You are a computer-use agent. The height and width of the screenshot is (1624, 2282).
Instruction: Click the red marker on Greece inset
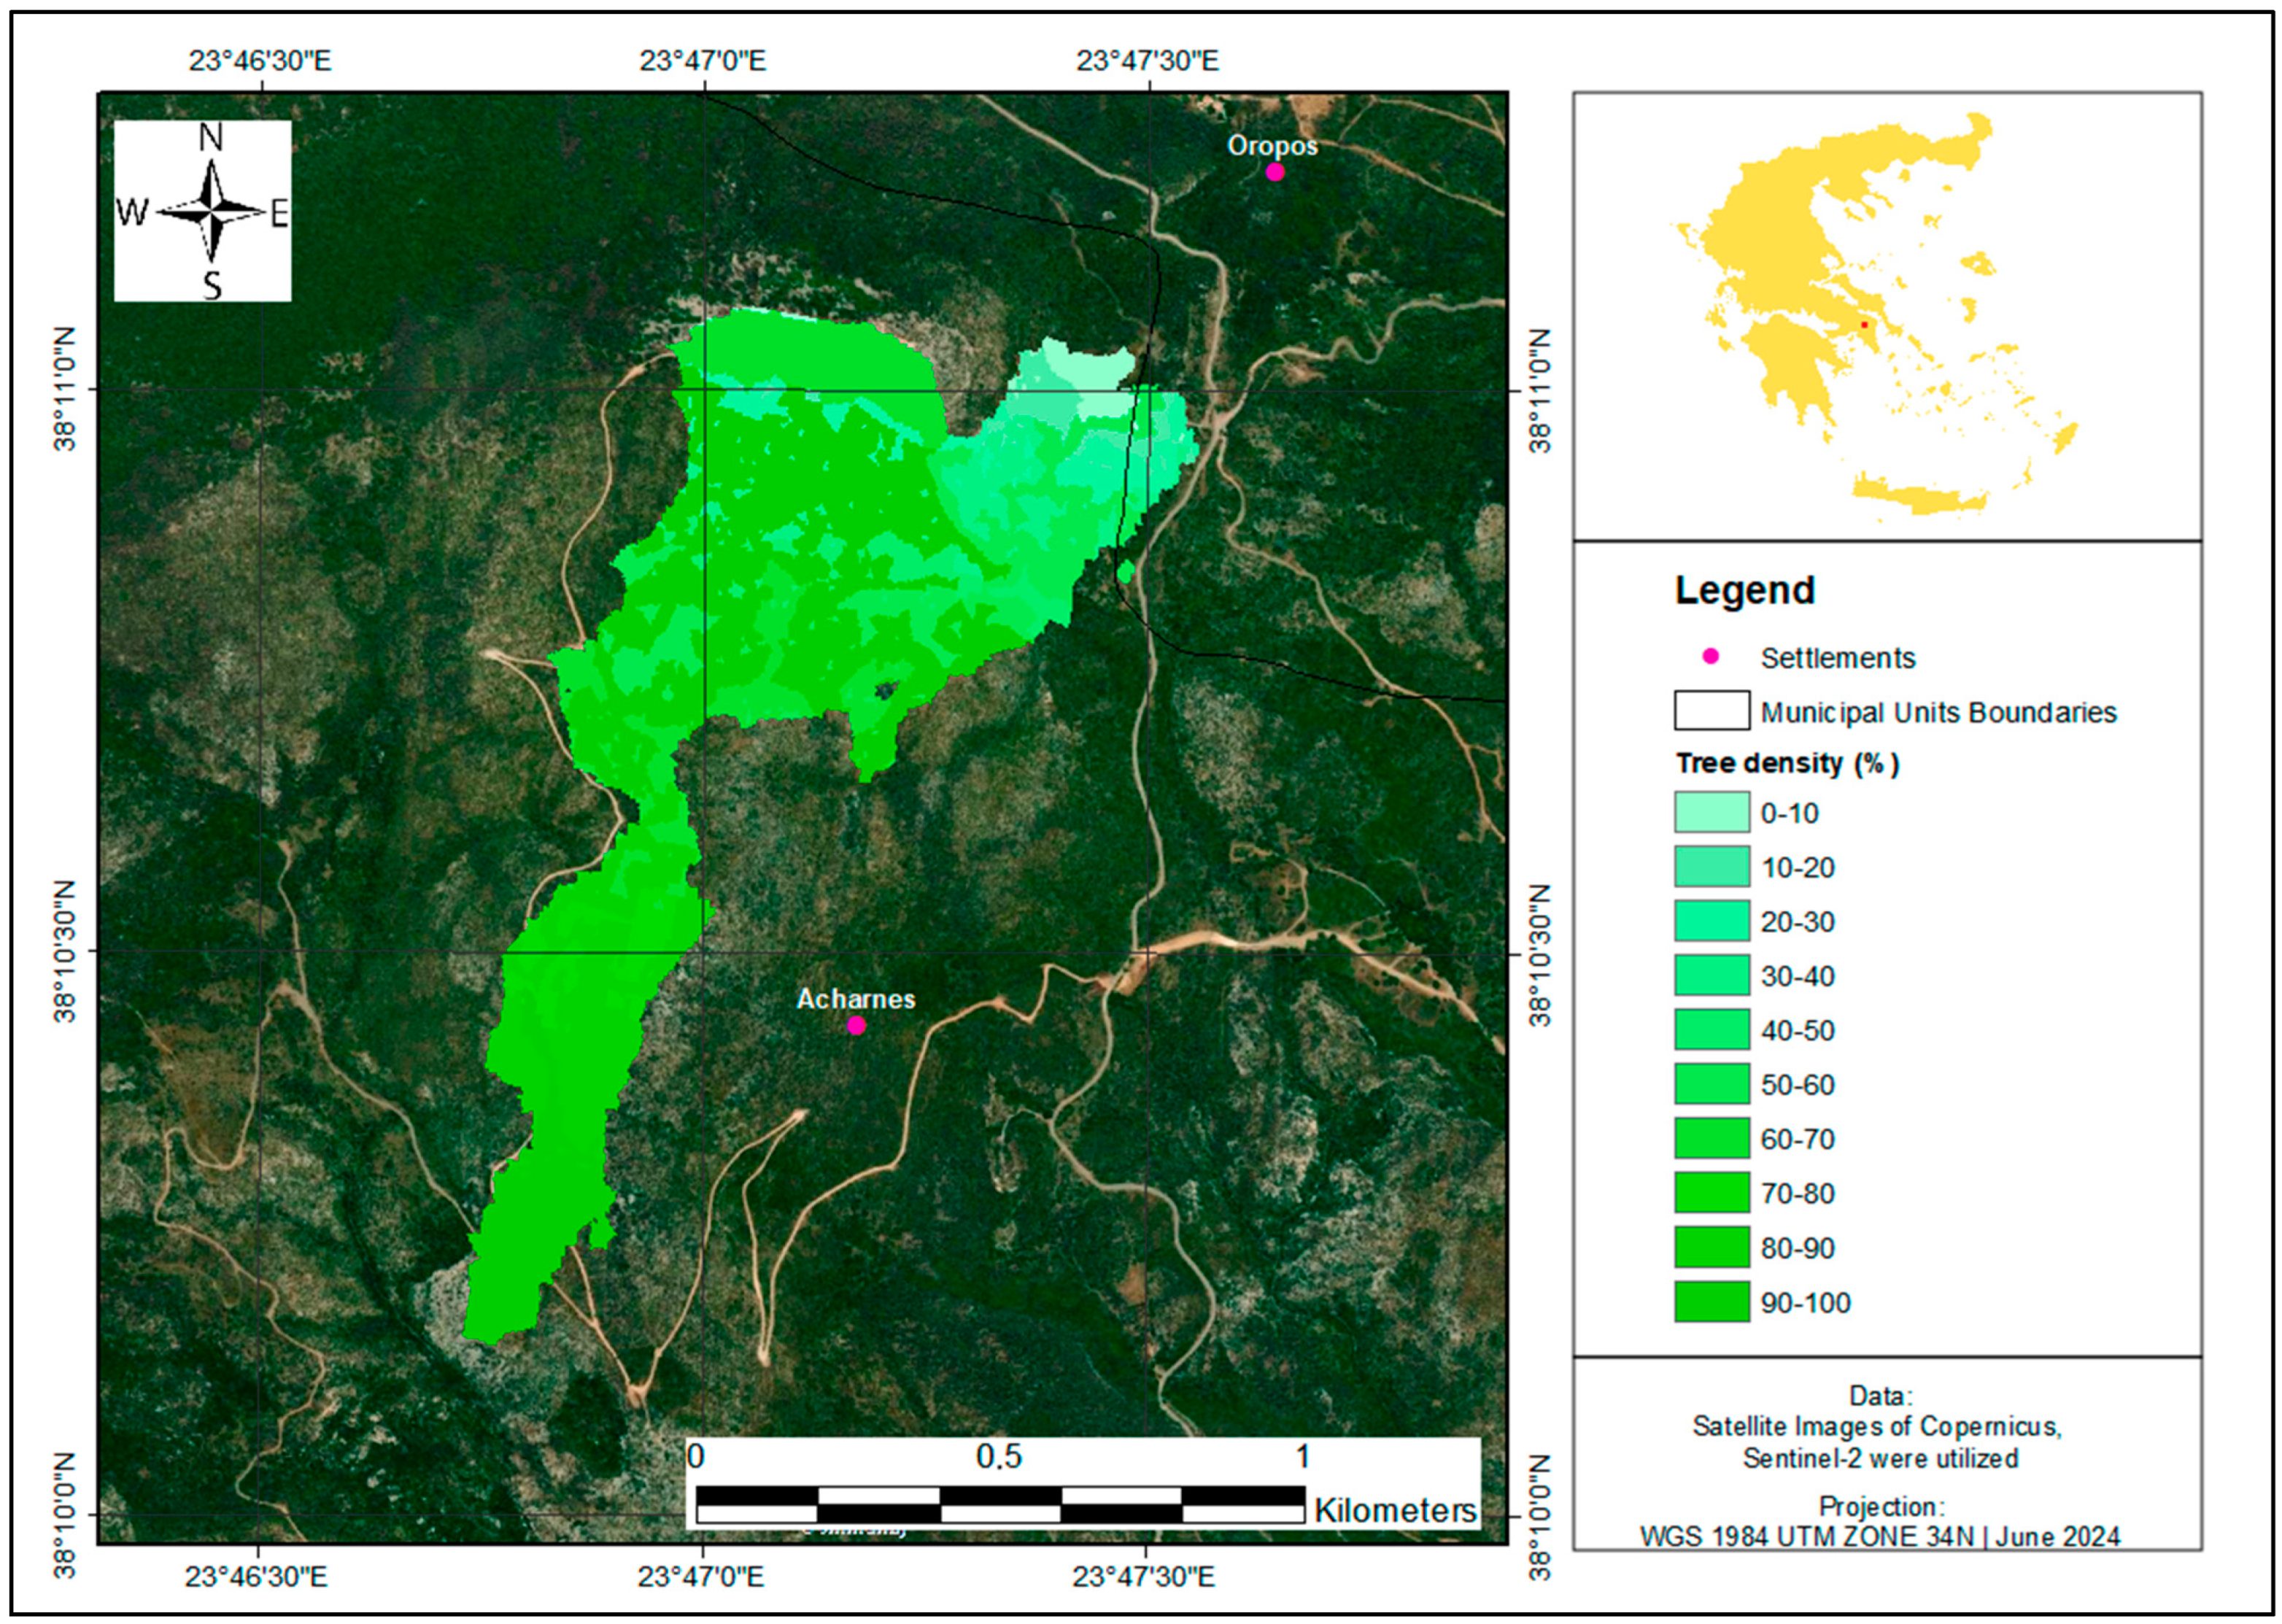click(x=1863, y=325)
